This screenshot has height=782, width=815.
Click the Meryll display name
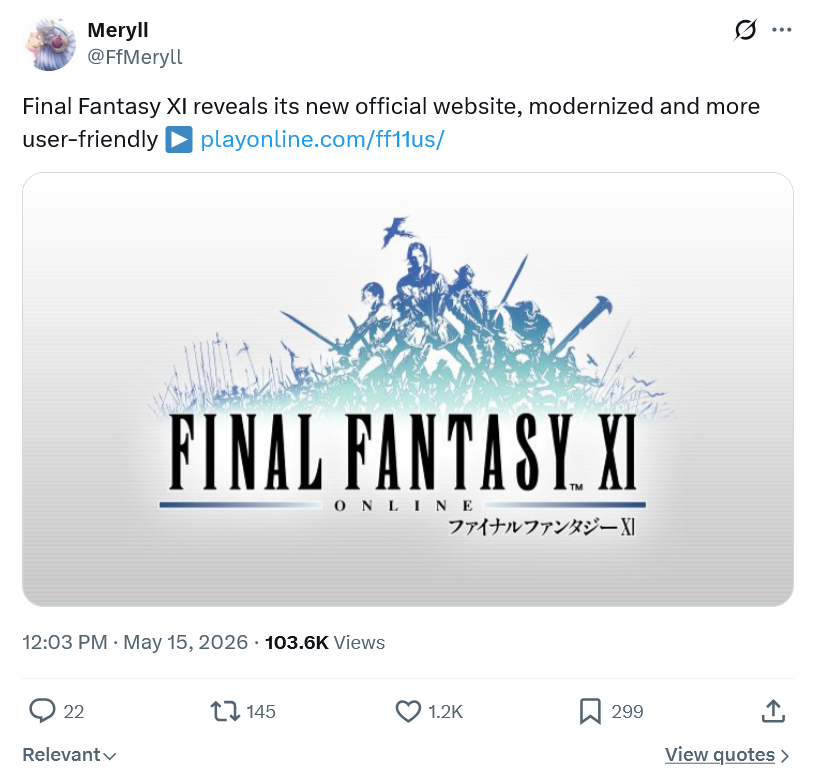tap(118, 30)
